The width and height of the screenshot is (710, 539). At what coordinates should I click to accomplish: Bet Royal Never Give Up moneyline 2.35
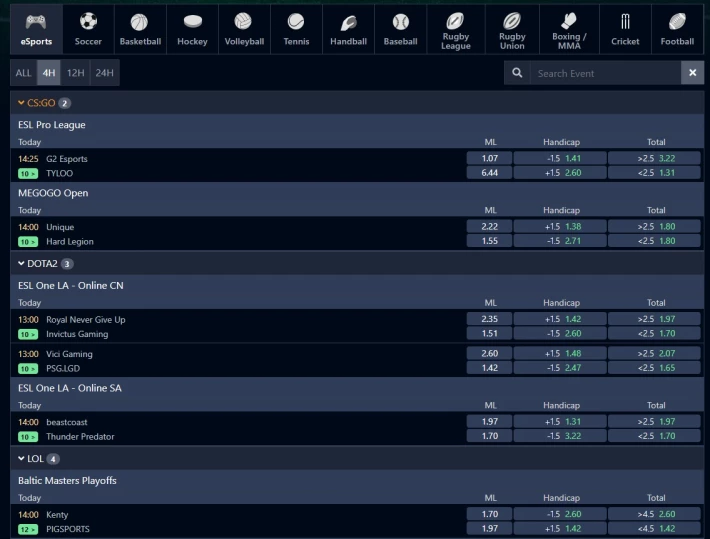click(489, 319)
